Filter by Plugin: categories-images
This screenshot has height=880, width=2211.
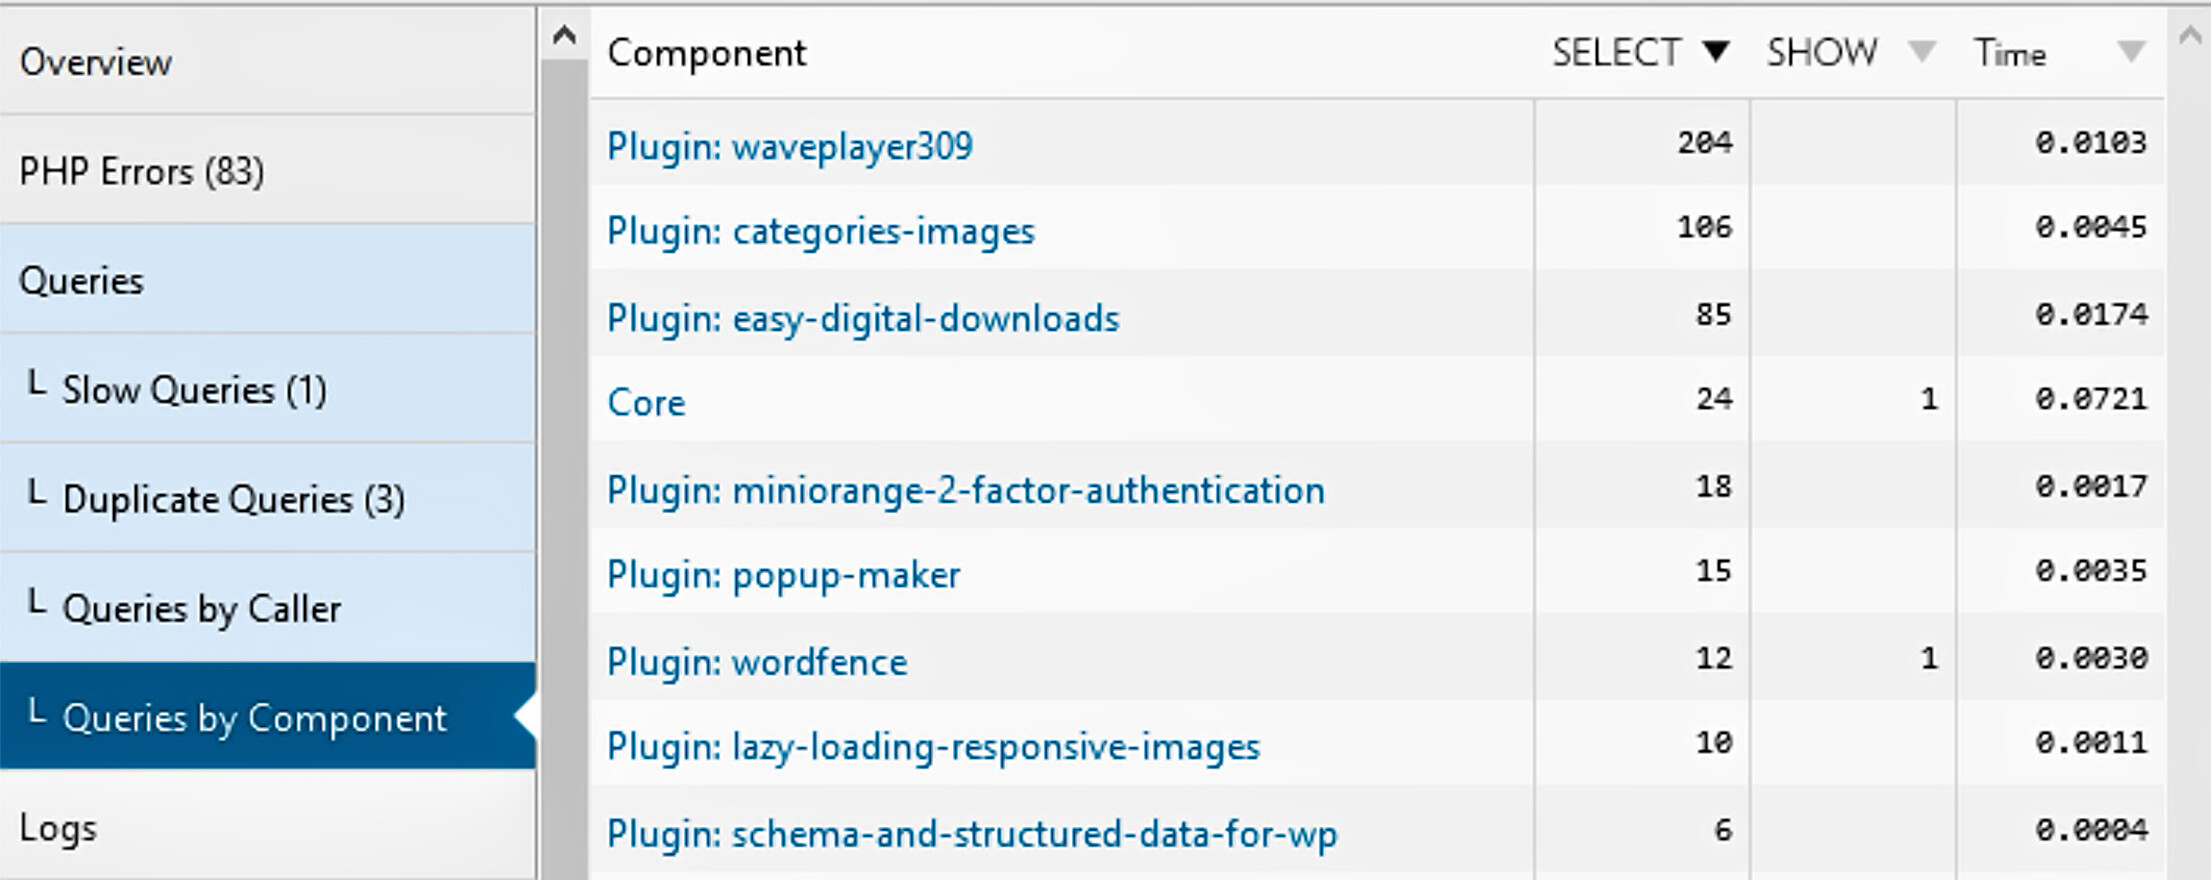pos(821,231)
